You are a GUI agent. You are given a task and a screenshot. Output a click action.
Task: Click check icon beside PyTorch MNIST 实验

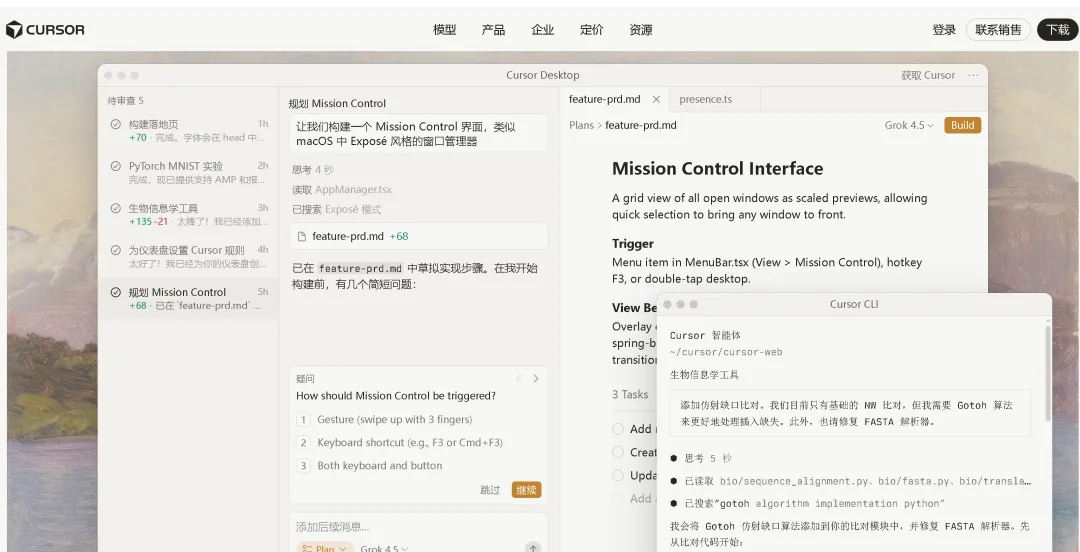[x=116, y=166]
